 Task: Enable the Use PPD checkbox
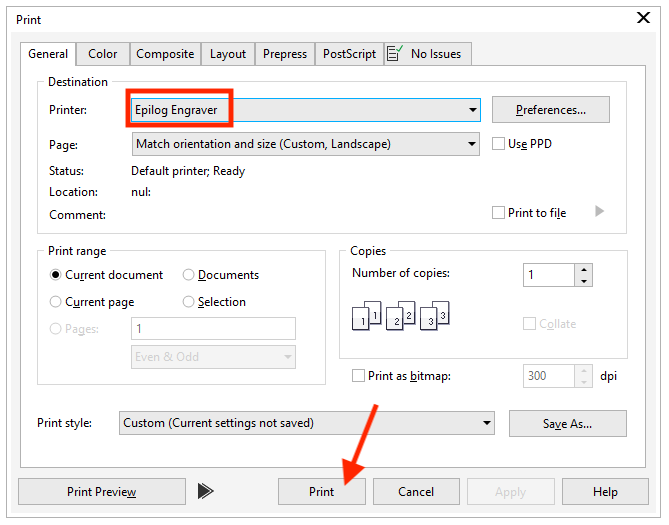click(498, 143)
